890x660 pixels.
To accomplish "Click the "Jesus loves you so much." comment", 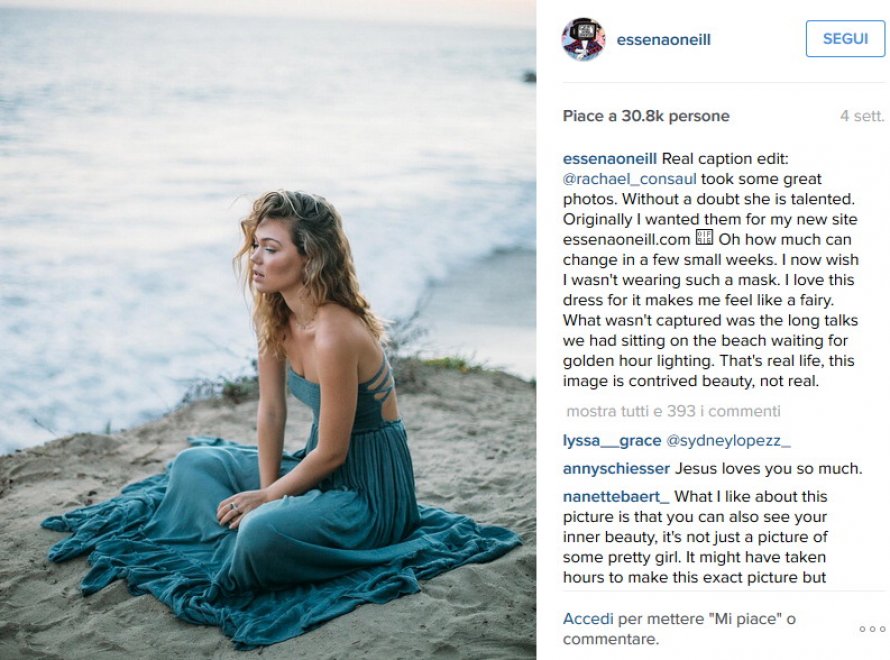I will [x=768, y=469].
